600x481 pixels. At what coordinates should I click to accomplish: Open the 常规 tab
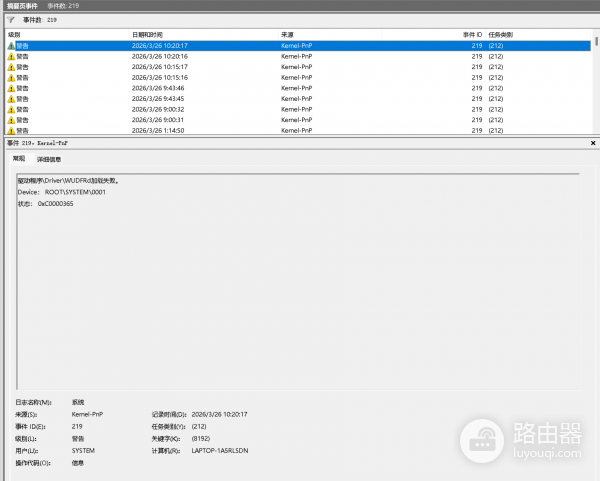19,159
